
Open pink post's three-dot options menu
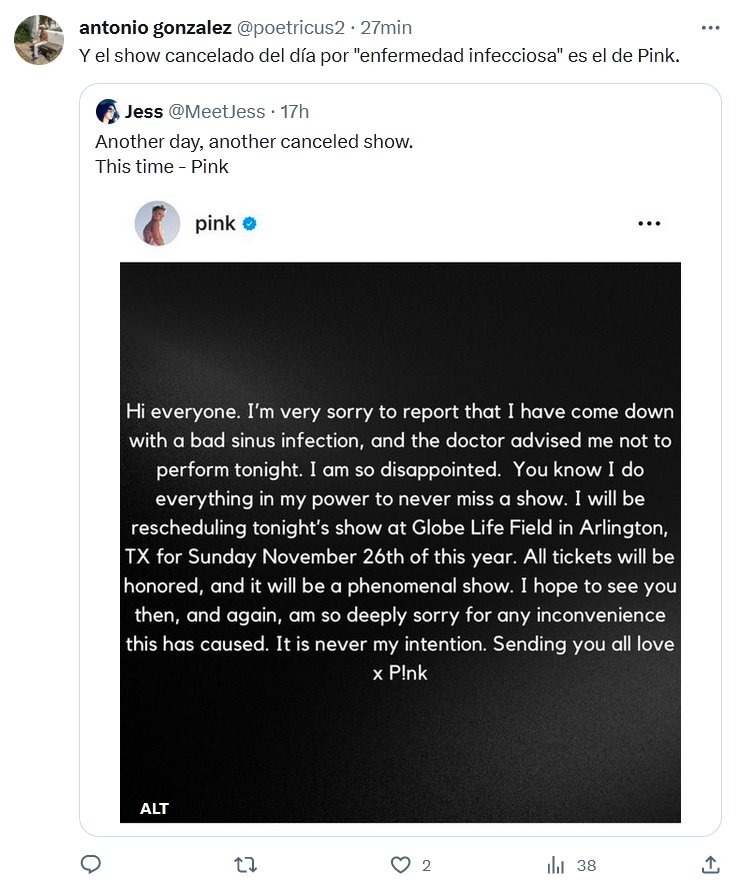tap(649, 224)
